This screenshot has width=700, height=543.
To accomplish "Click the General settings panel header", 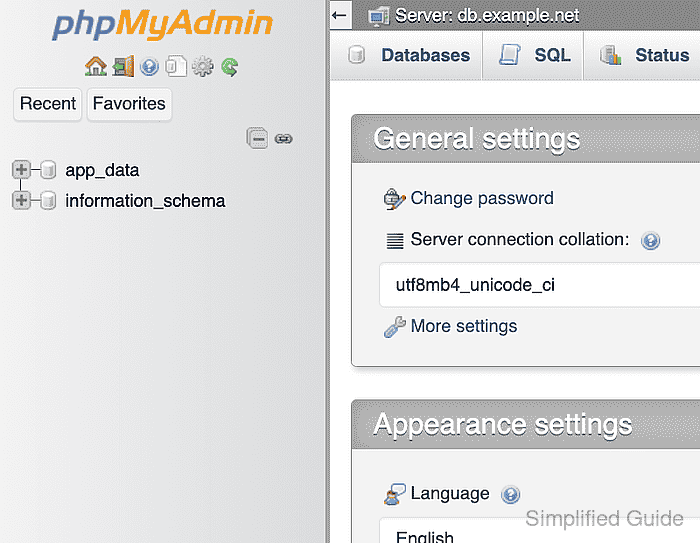I will coord(526,139).
